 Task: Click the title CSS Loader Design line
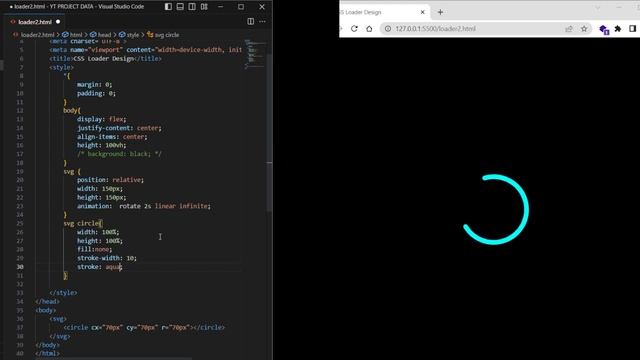click(x=105, y=58)
